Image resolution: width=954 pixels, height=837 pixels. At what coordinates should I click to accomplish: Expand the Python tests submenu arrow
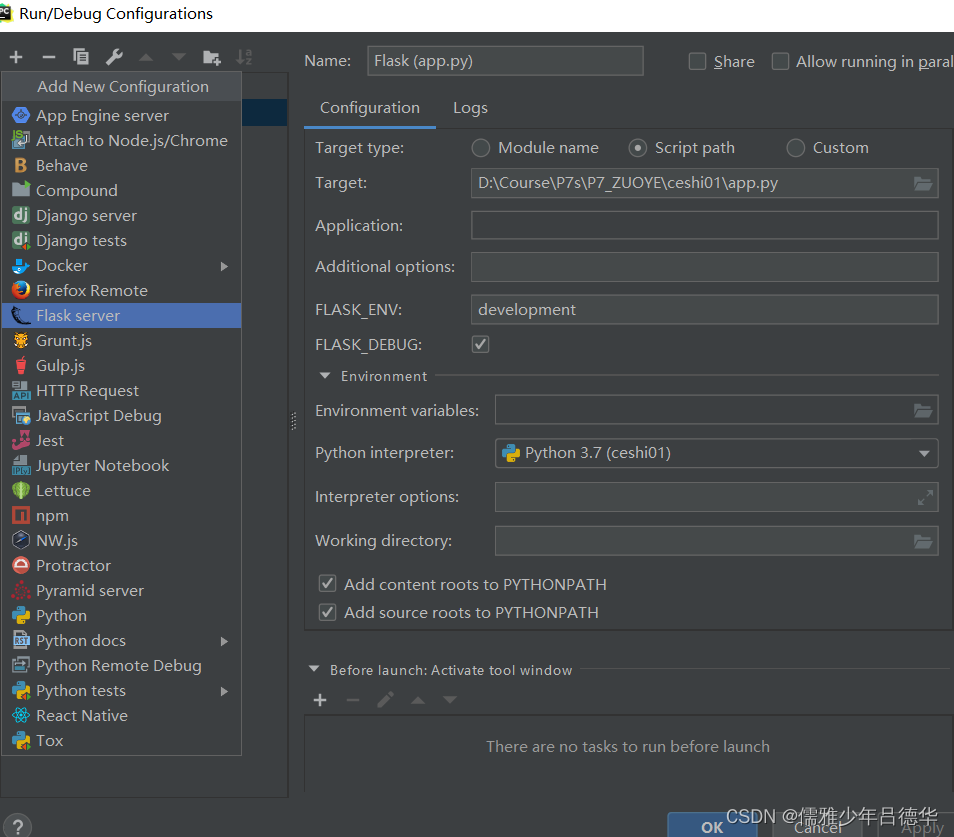click(x=225, y=691)
